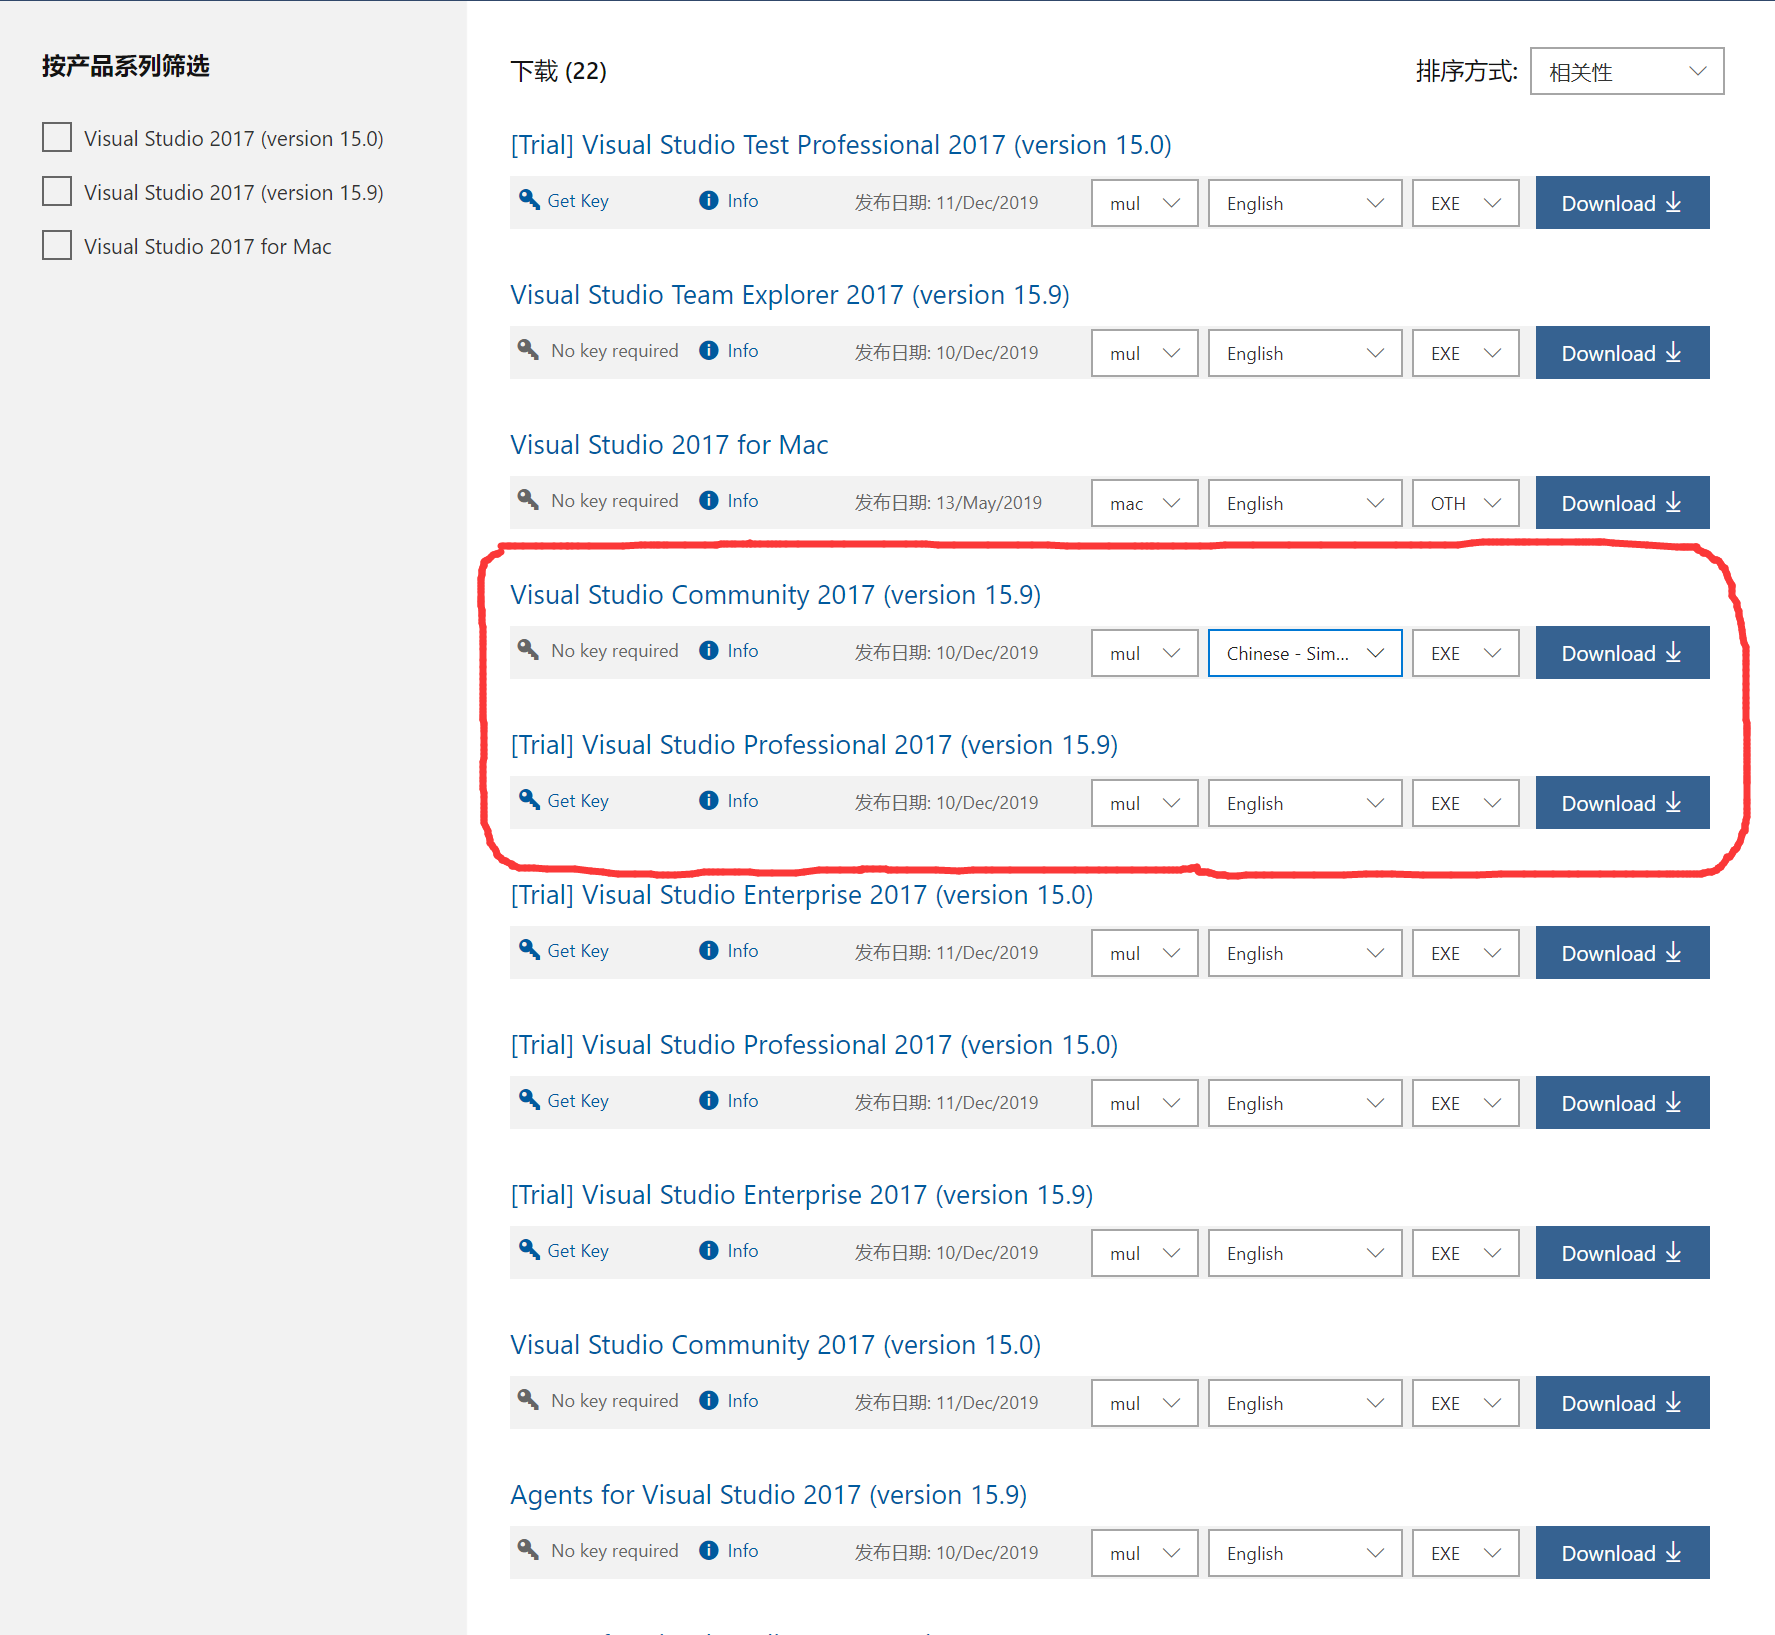Click info icon for Community 2017 version 15.9
This screenshot has height=1635, width=1775.
(x=709, y=651)
